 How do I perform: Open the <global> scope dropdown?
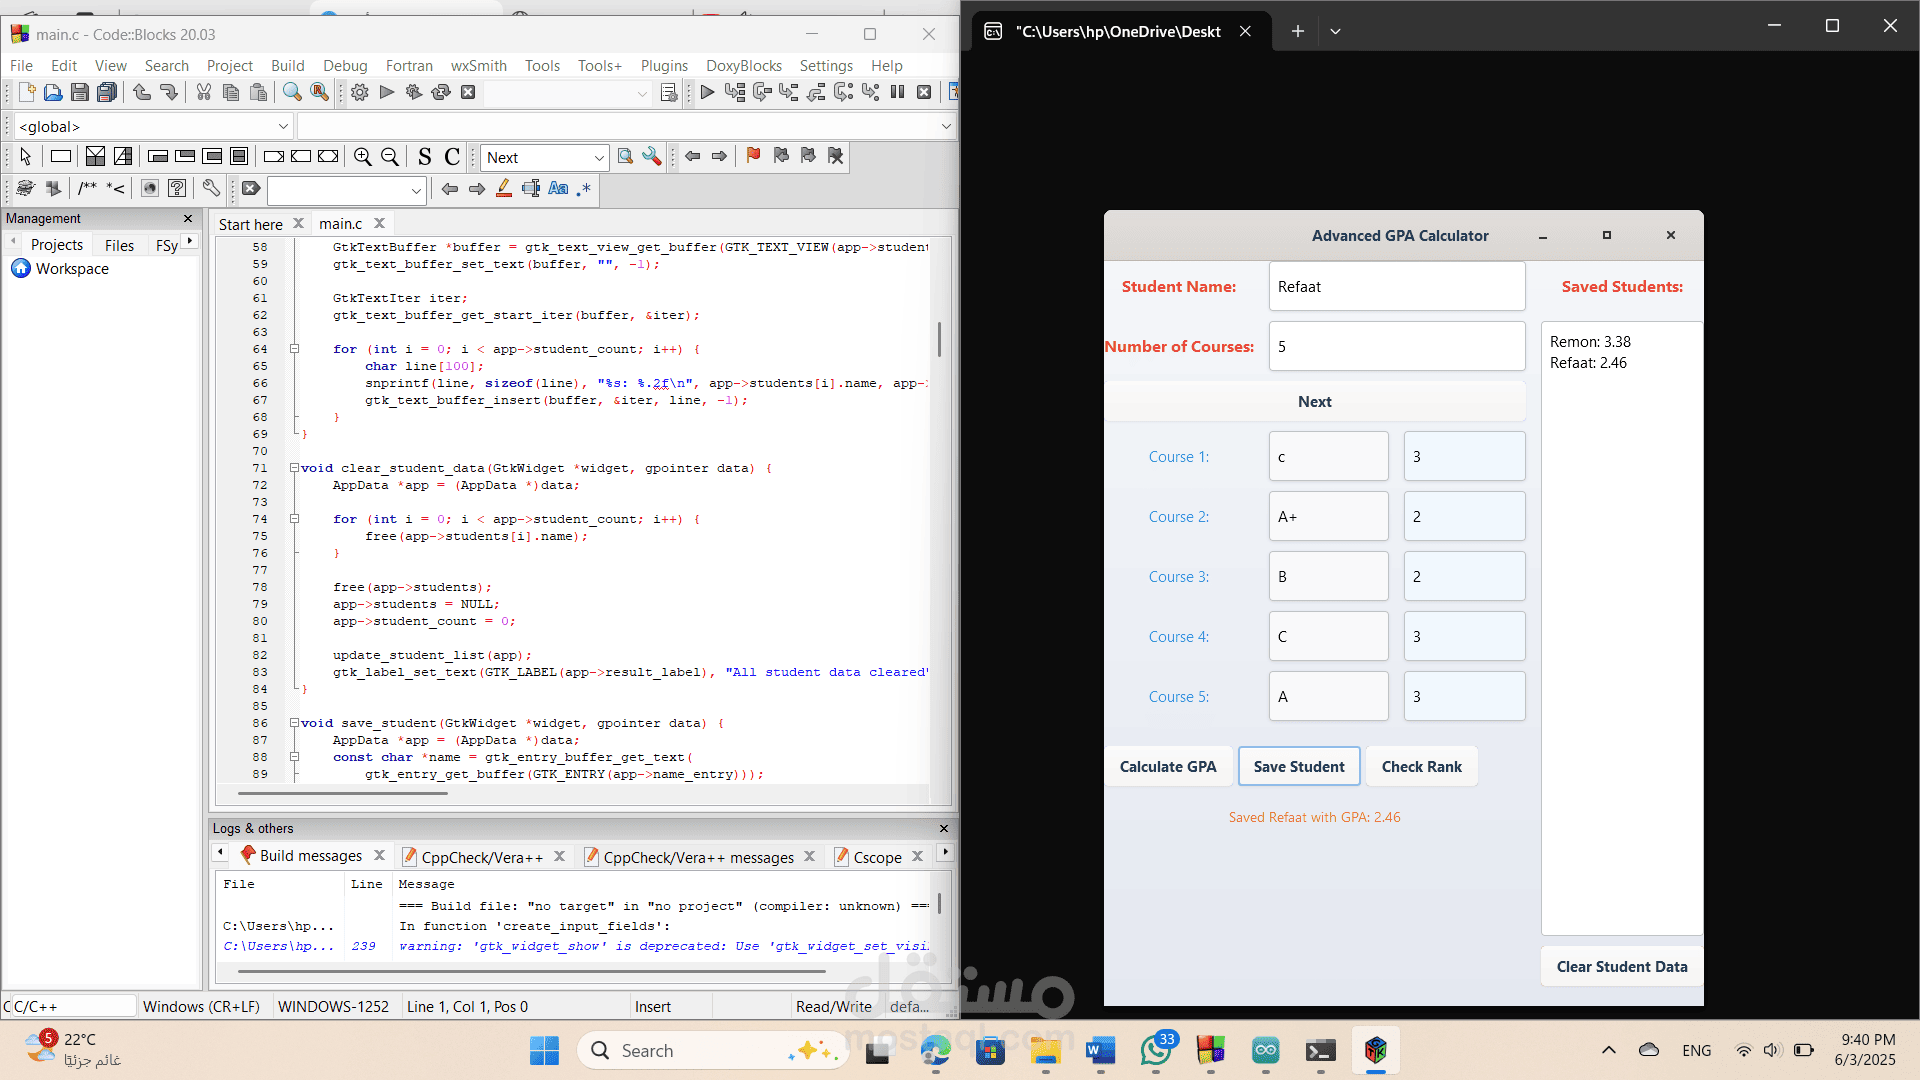pyautogui.click(x=153, y=126)
